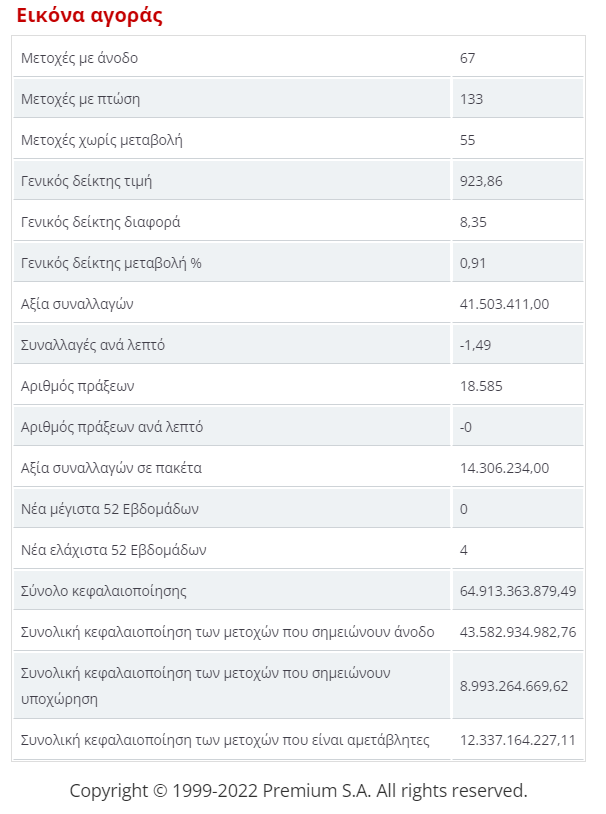Select the 'Γενικός δείκτης διαφορά' row
Screen dimensions: 606x814
[299, 222]
